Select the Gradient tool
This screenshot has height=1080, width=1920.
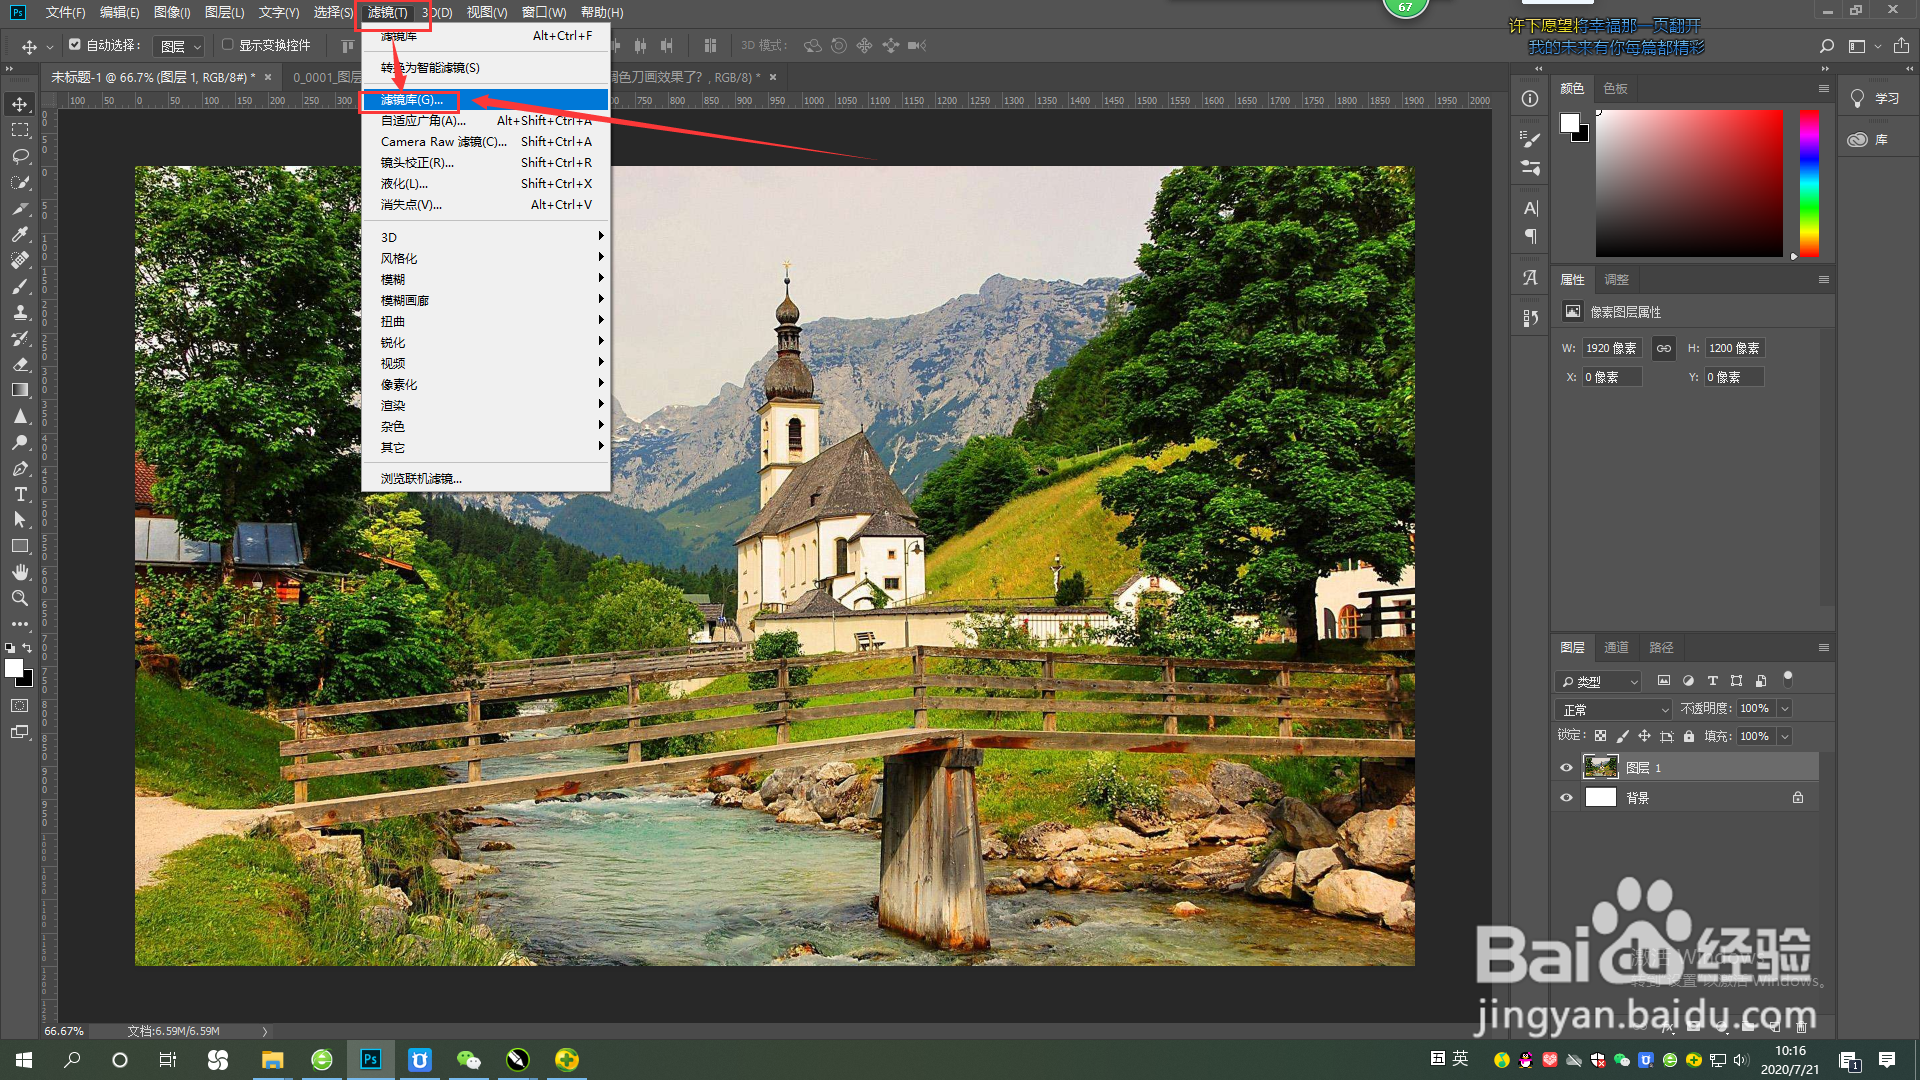point(20,390)
